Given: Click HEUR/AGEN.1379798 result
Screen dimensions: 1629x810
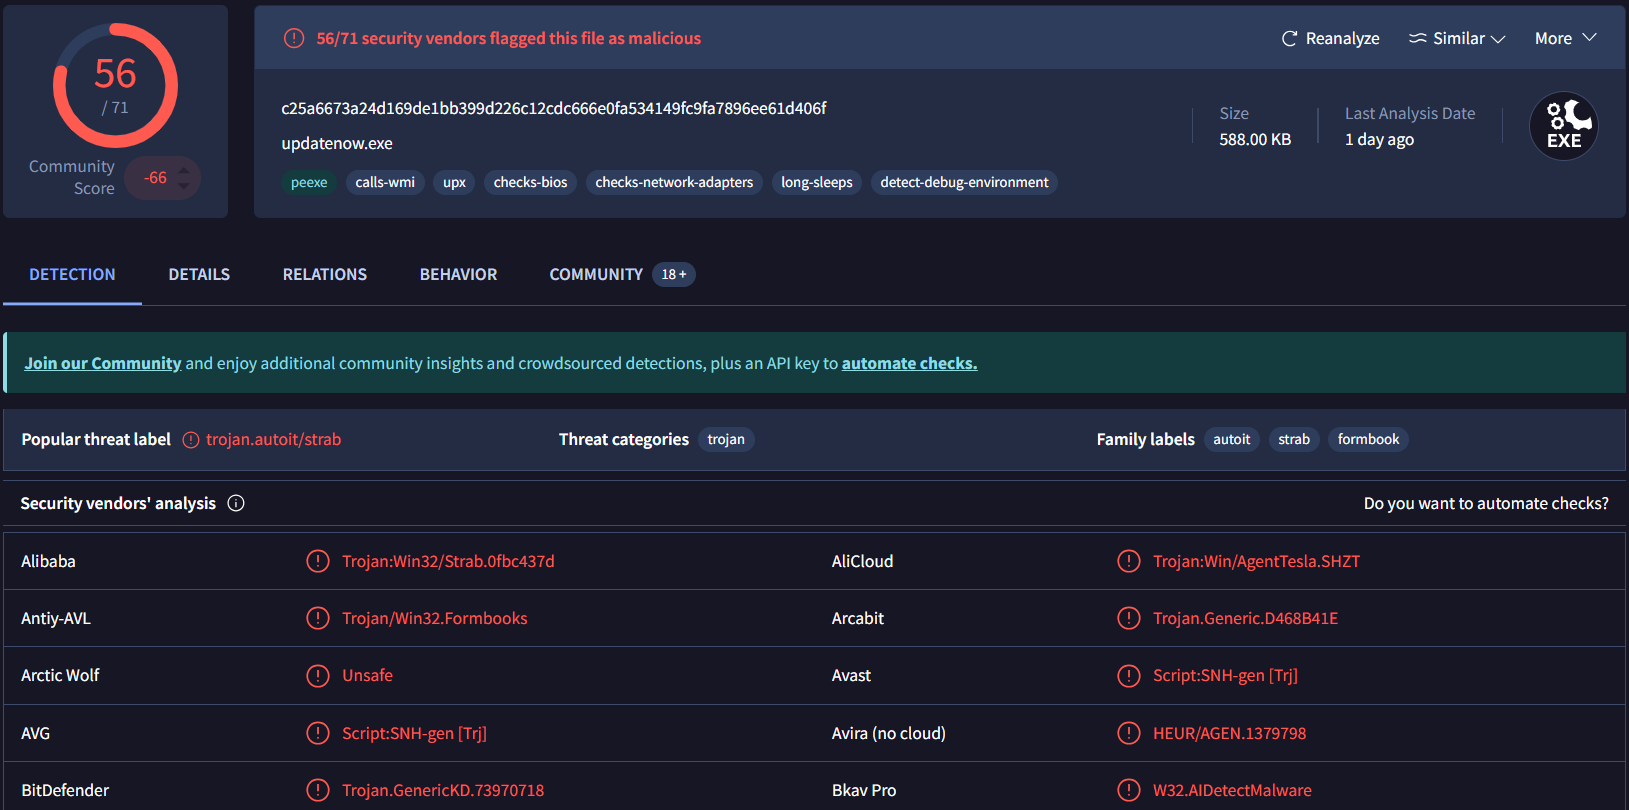Looking at the screenshot, I should (1229, 733).
